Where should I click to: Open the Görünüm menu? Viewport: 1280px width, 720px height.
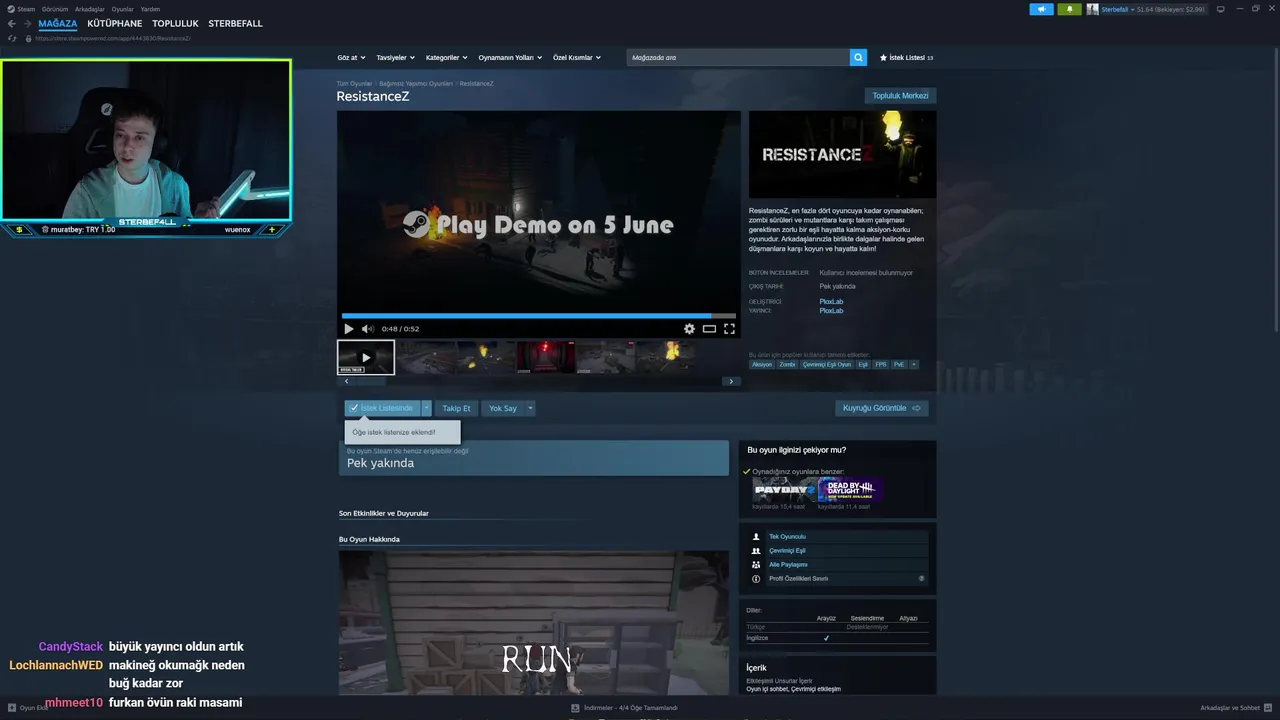click(x=55, y=9)
